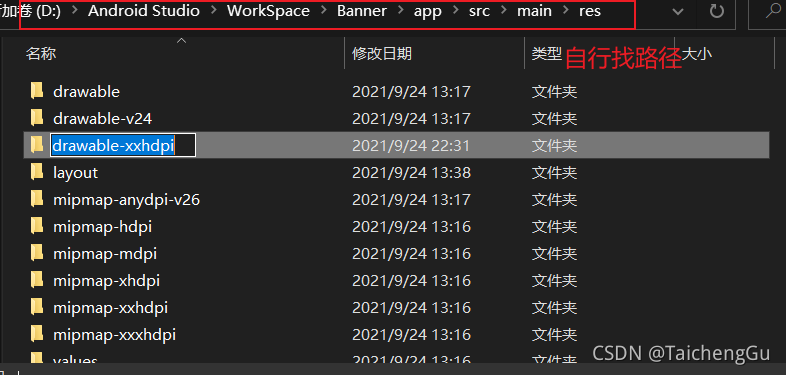Select the drawable-v24 folder icon

point(37,118)
